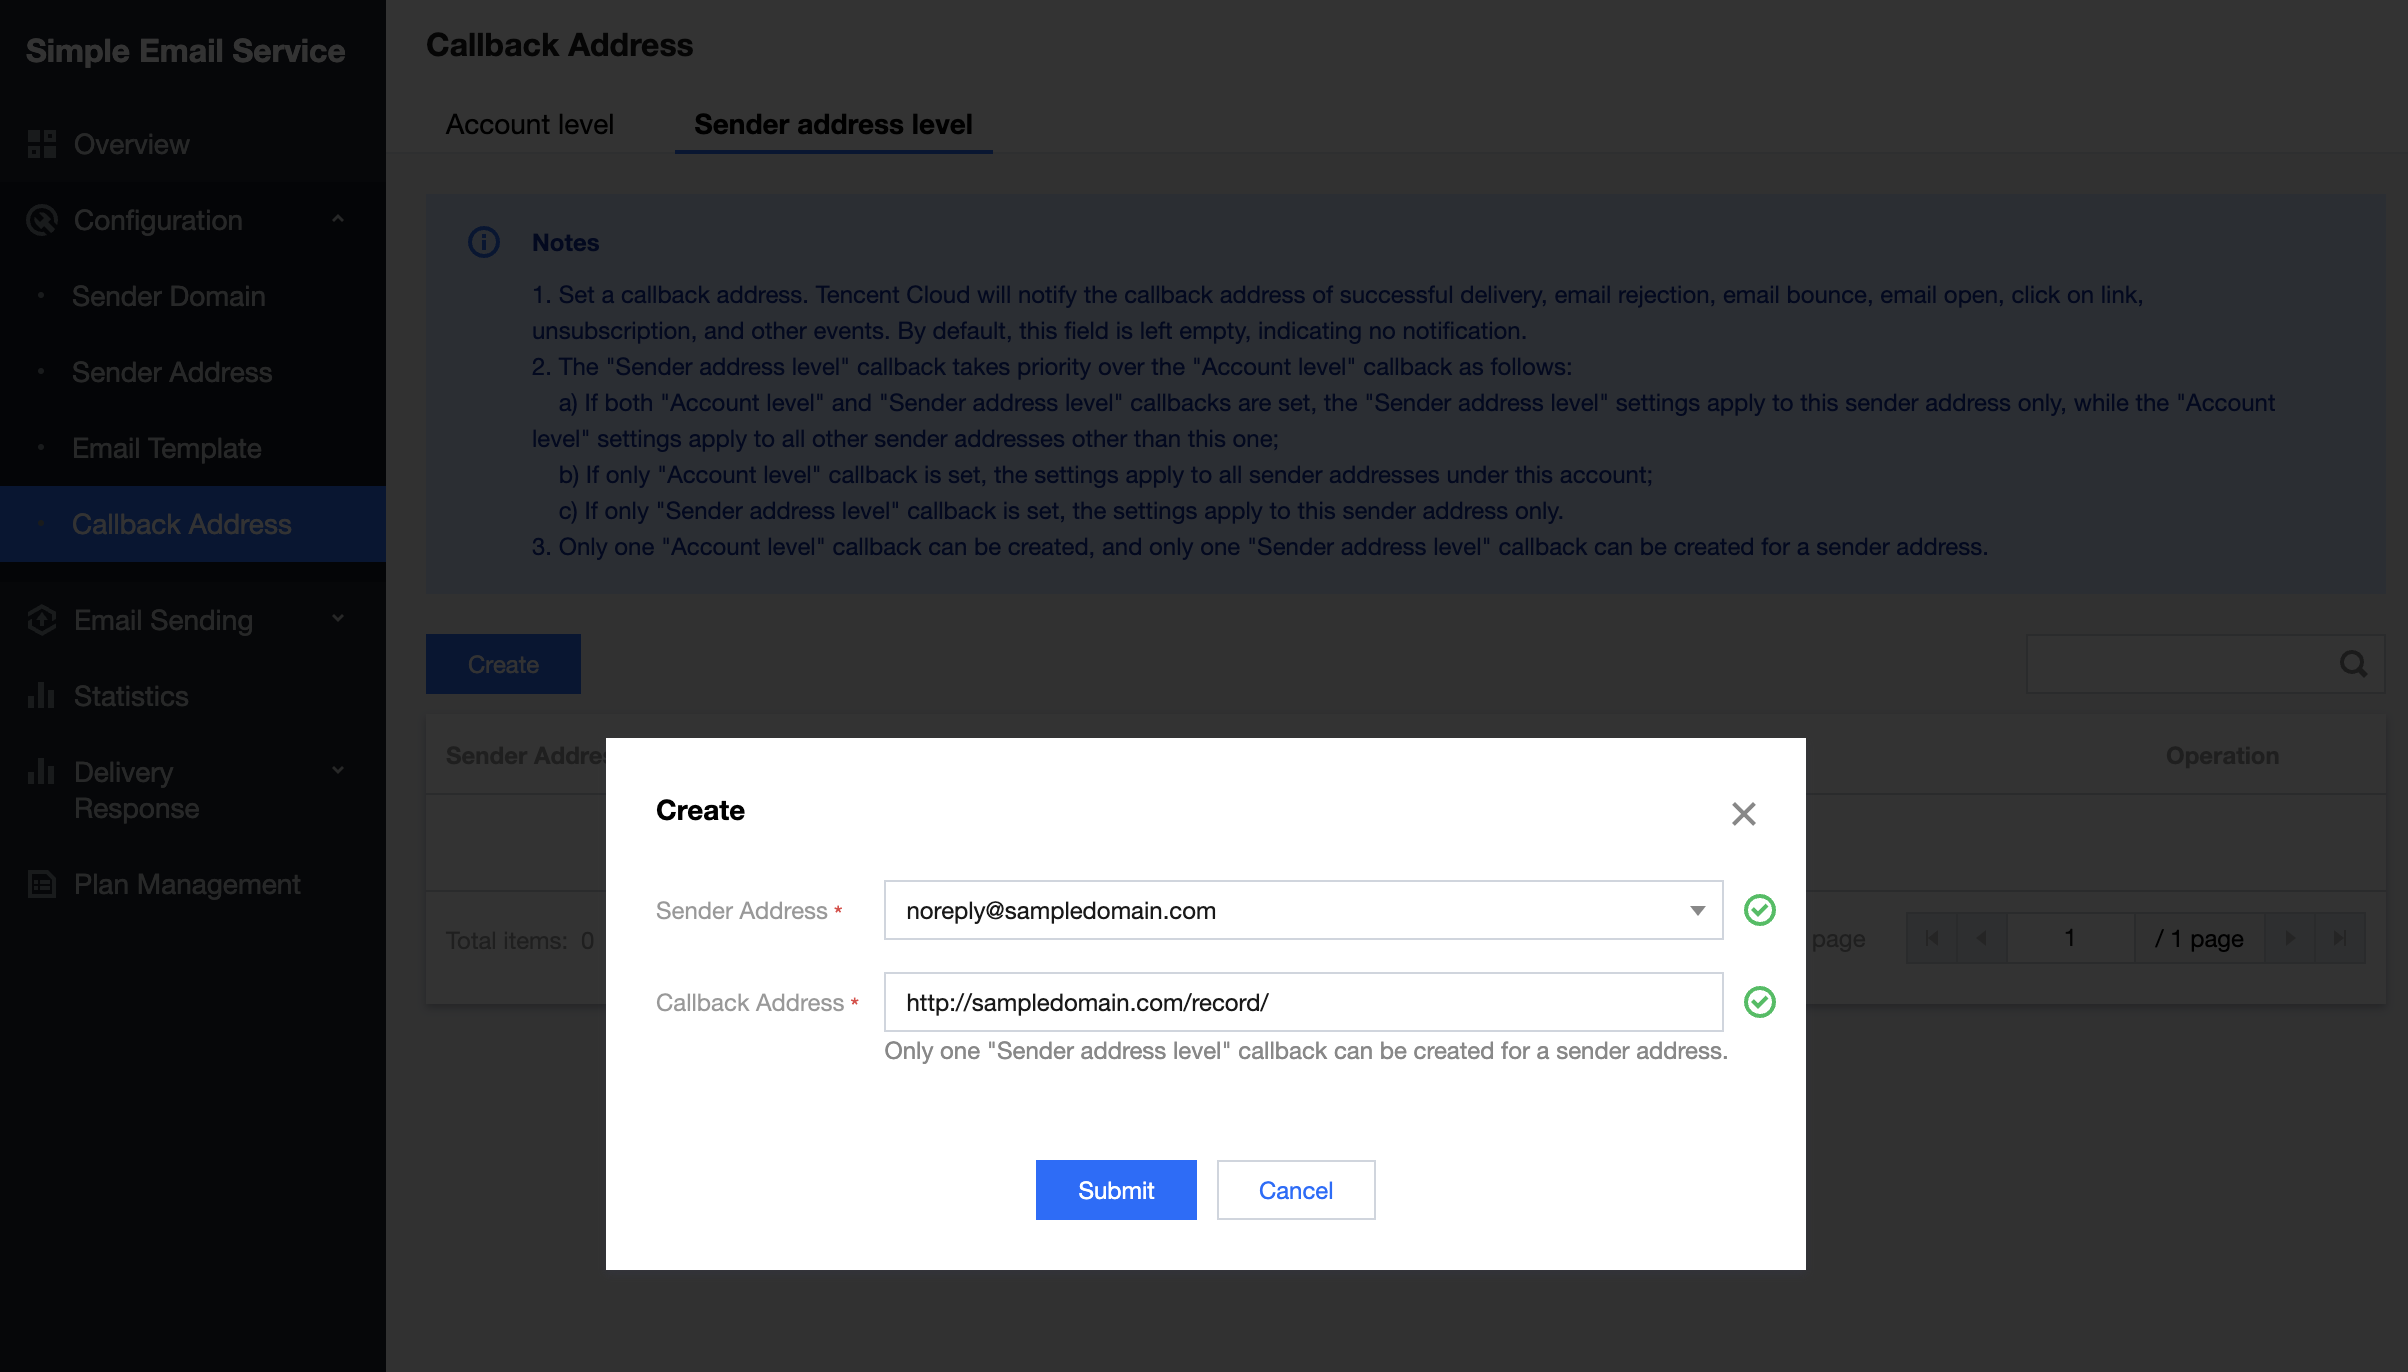This screenshot has height=1372, width=2408.
Task: Click the Statistics bar chart icon
Action: 42,696
